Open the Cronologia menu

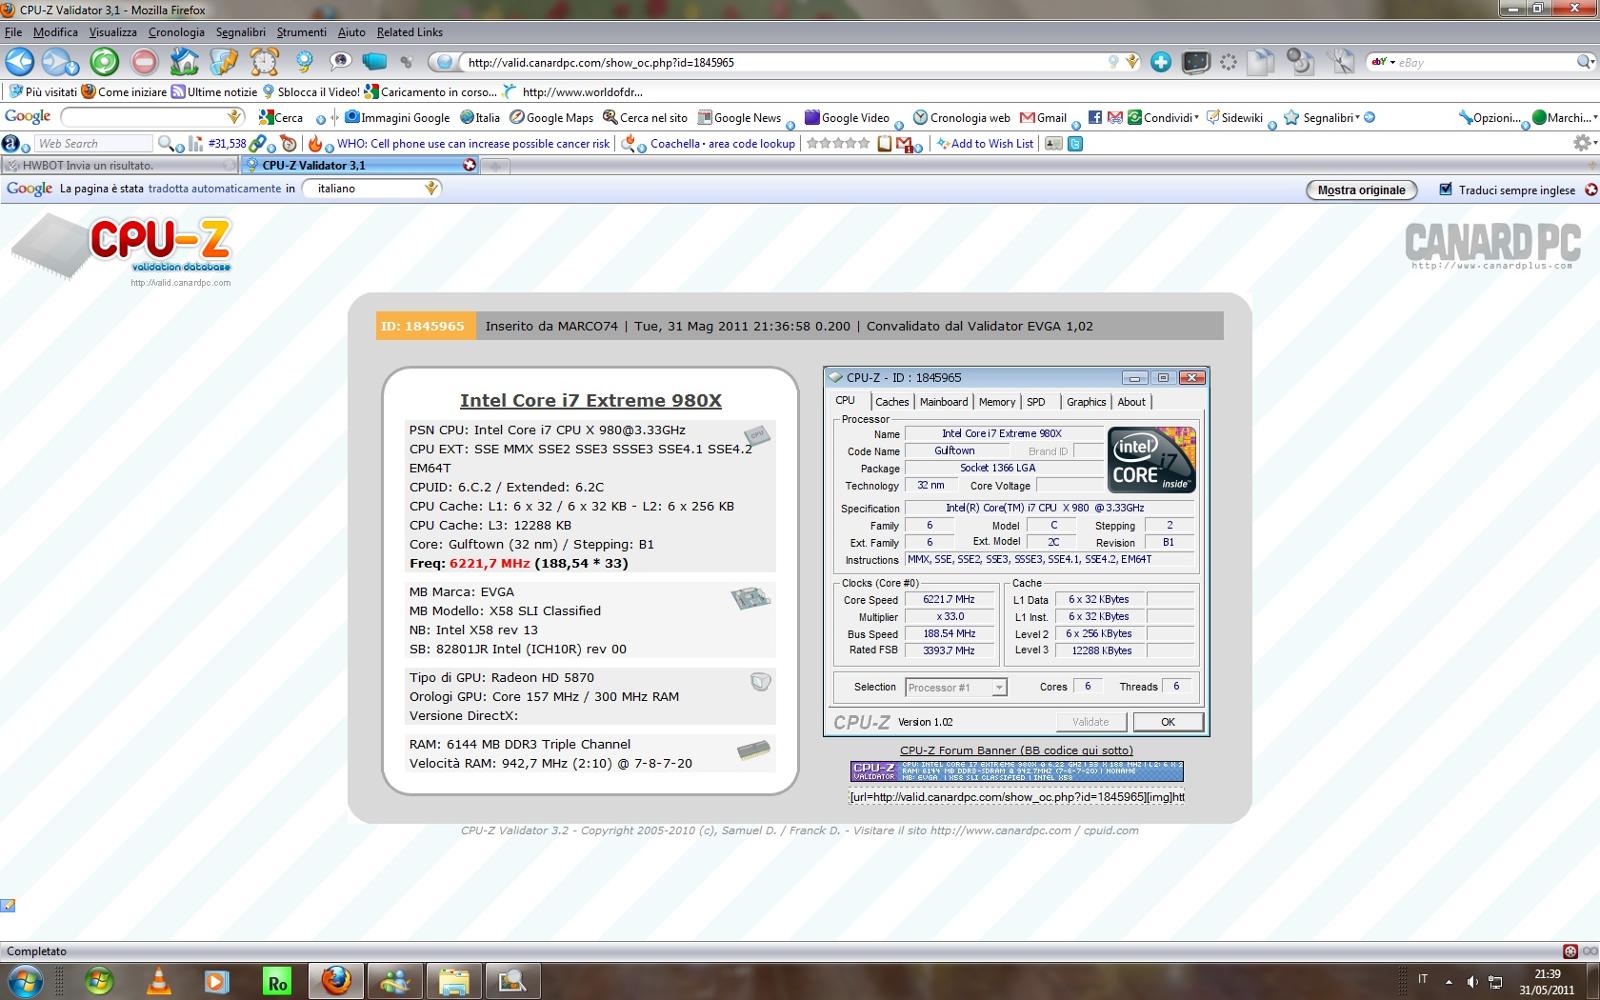(x=176, y=32)
